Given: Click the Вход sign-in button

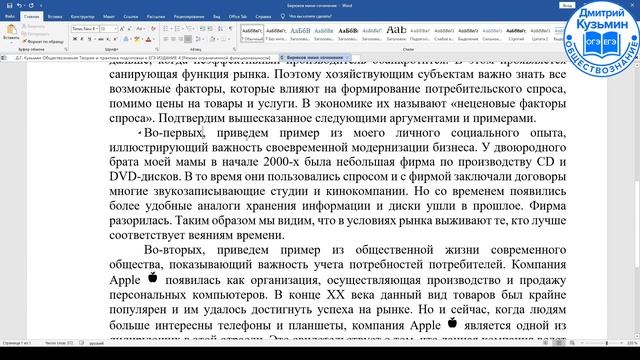Looking at the screenshot, I should (x=567, y=5).
